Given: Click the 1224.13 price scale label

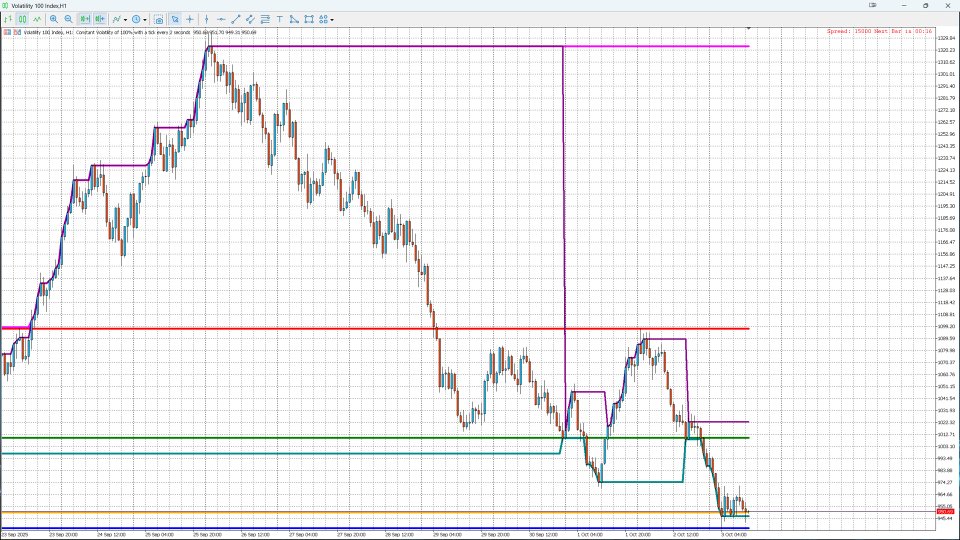Looking at the screenshot, I should click(946, 170).
